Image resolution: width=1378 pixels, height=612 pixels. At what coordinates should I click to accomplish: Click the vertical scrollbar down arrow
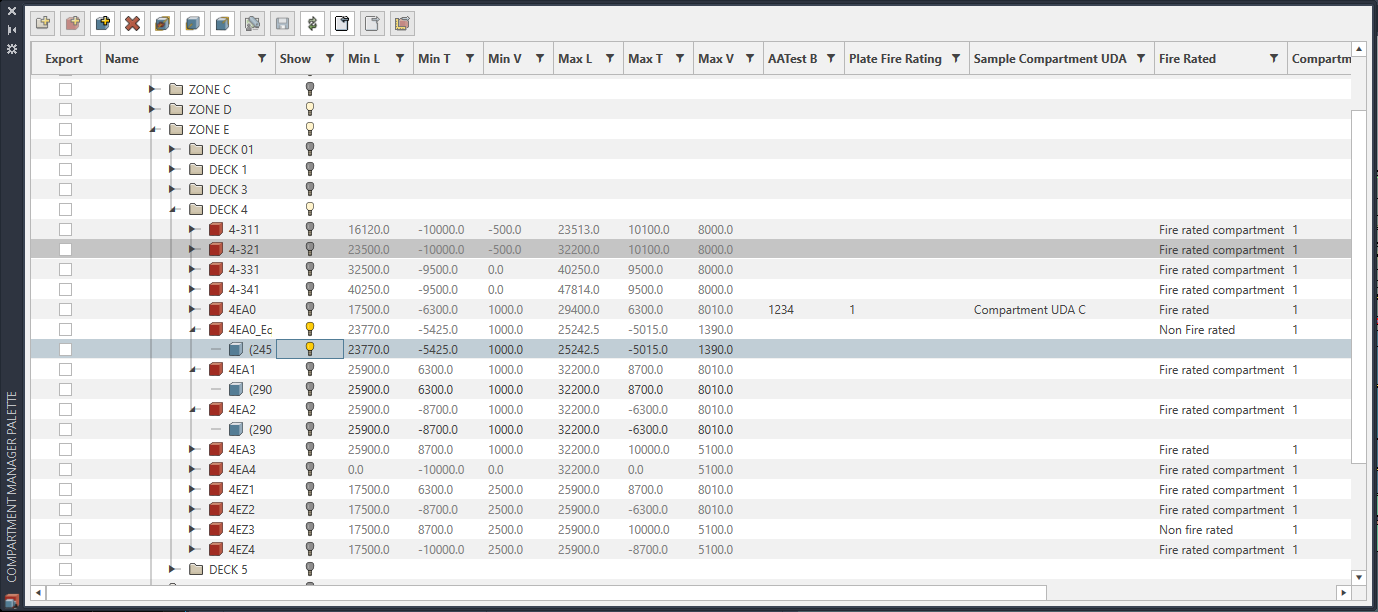pos(1358,577)
